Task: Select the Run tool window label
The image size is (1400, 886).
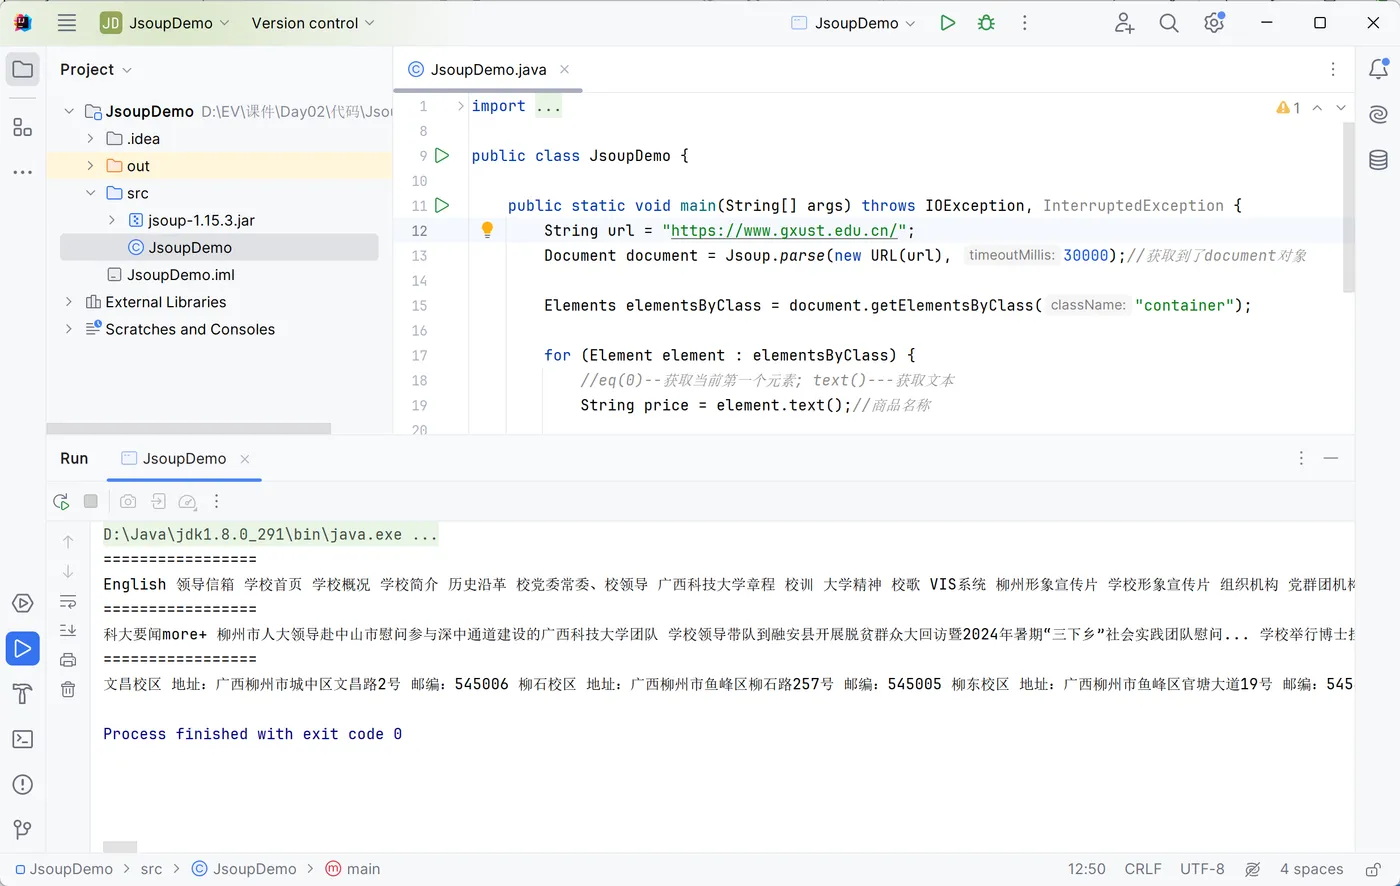Action: 74,458
